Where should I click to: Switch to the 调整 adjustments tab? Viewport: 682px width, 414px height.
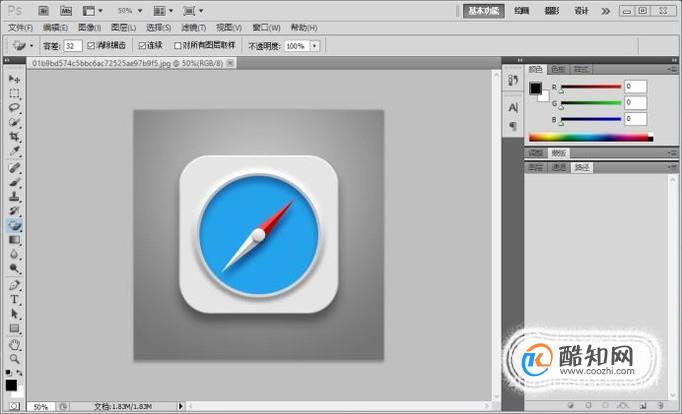536,153
